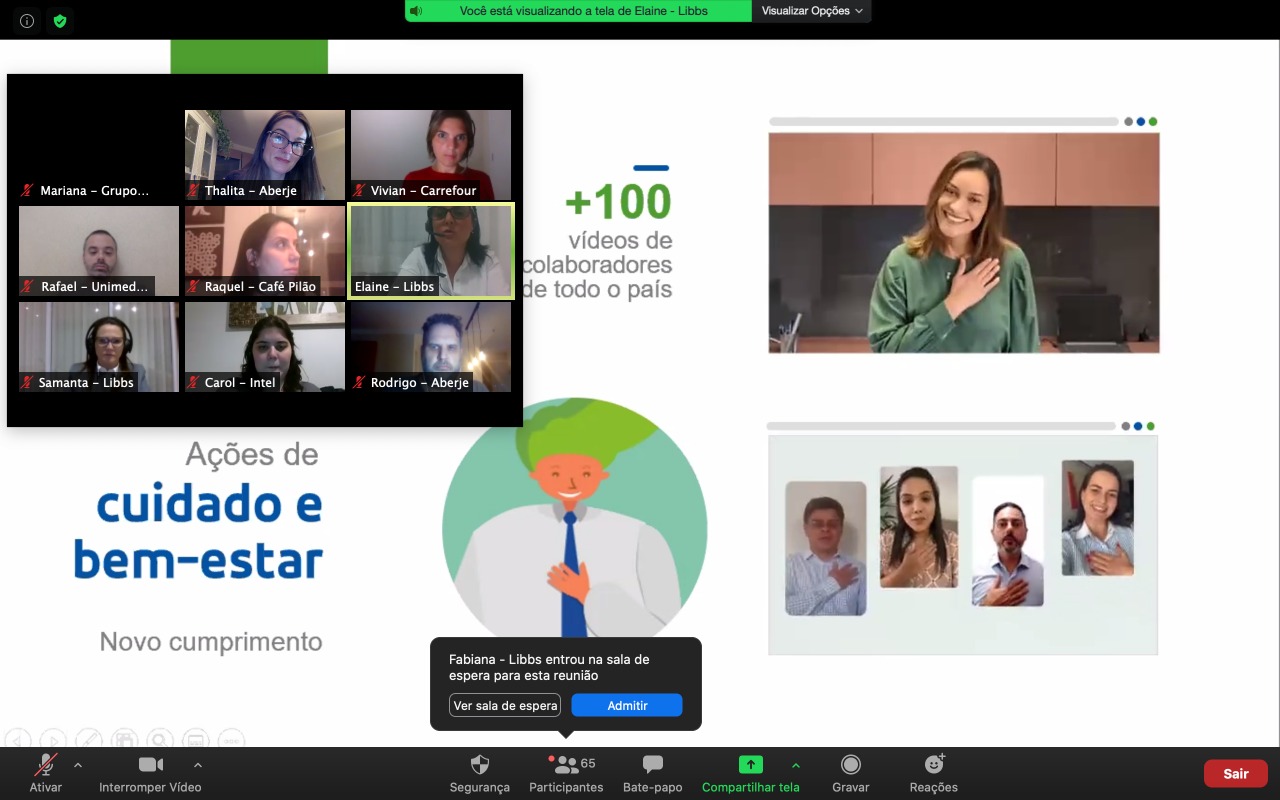
Task: Open meeting information icon
Action: [x=27, y=21]
